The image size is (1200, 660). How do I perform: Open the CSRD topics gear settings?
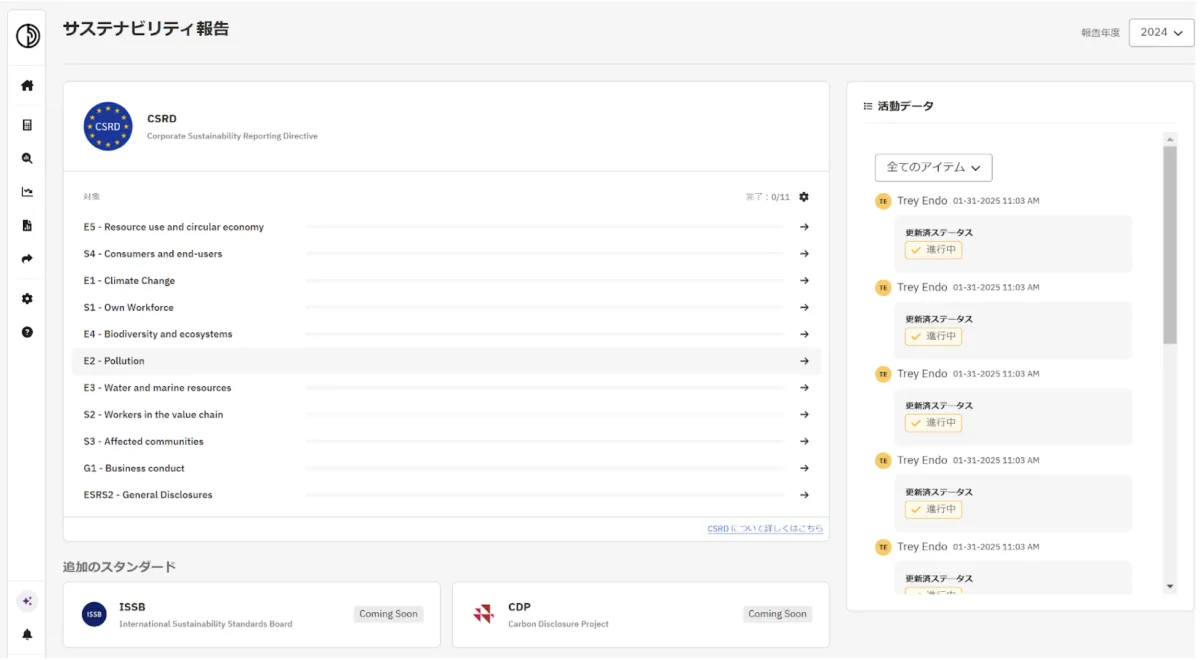[x=804, y=197]
